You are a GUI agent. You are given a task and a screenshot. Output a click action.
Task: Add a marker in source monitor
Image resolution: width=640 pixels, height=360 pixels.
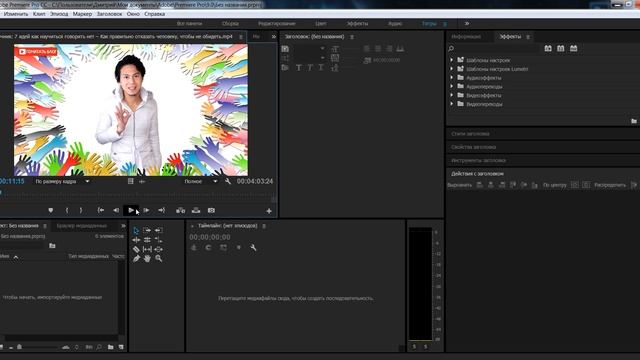(51, 210)
